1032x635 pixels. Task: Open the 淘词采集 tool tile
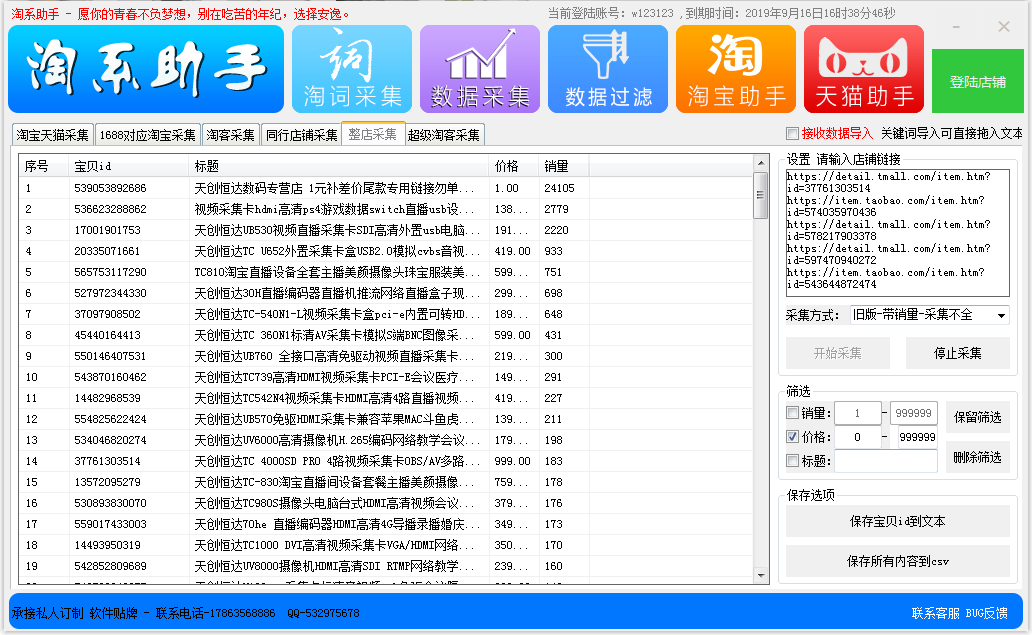click(x=352, y=69)
